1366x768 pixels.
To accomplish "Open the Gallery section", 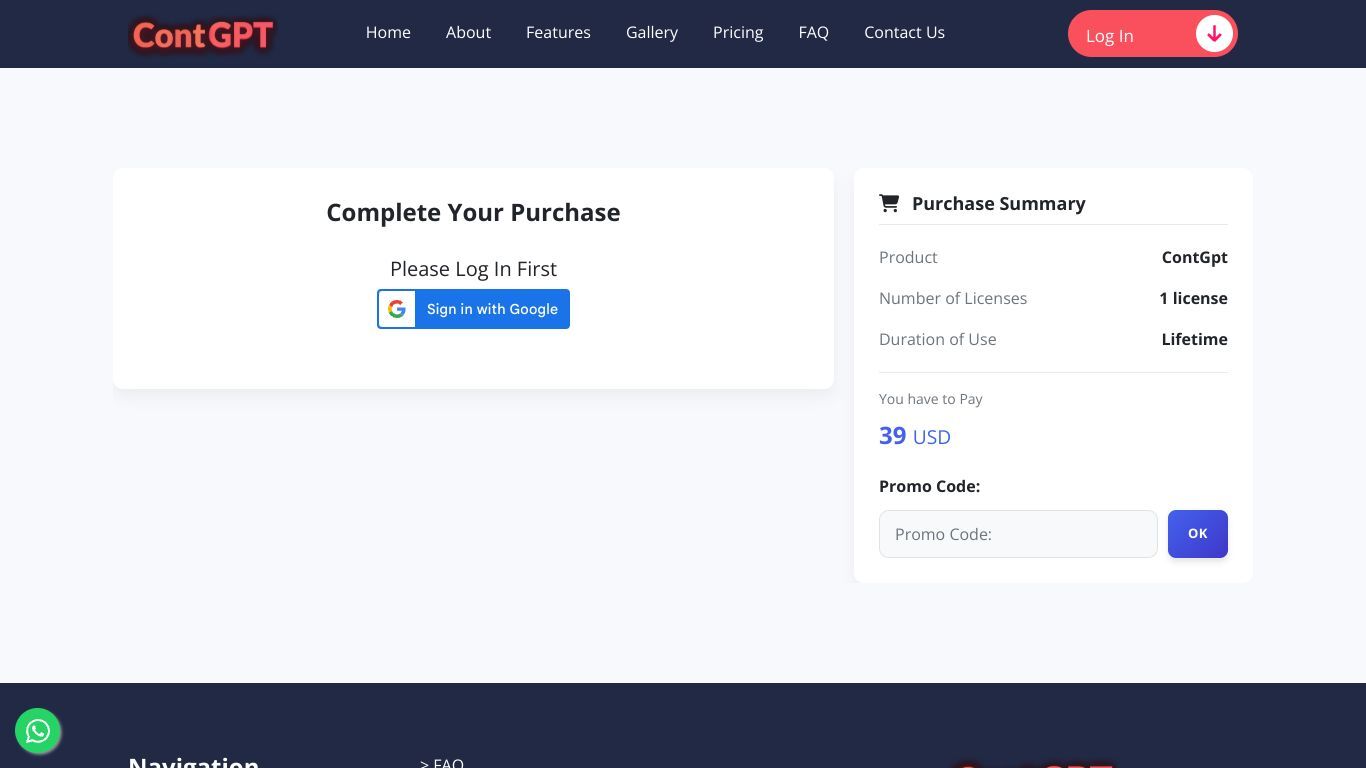I will [652, 33].
